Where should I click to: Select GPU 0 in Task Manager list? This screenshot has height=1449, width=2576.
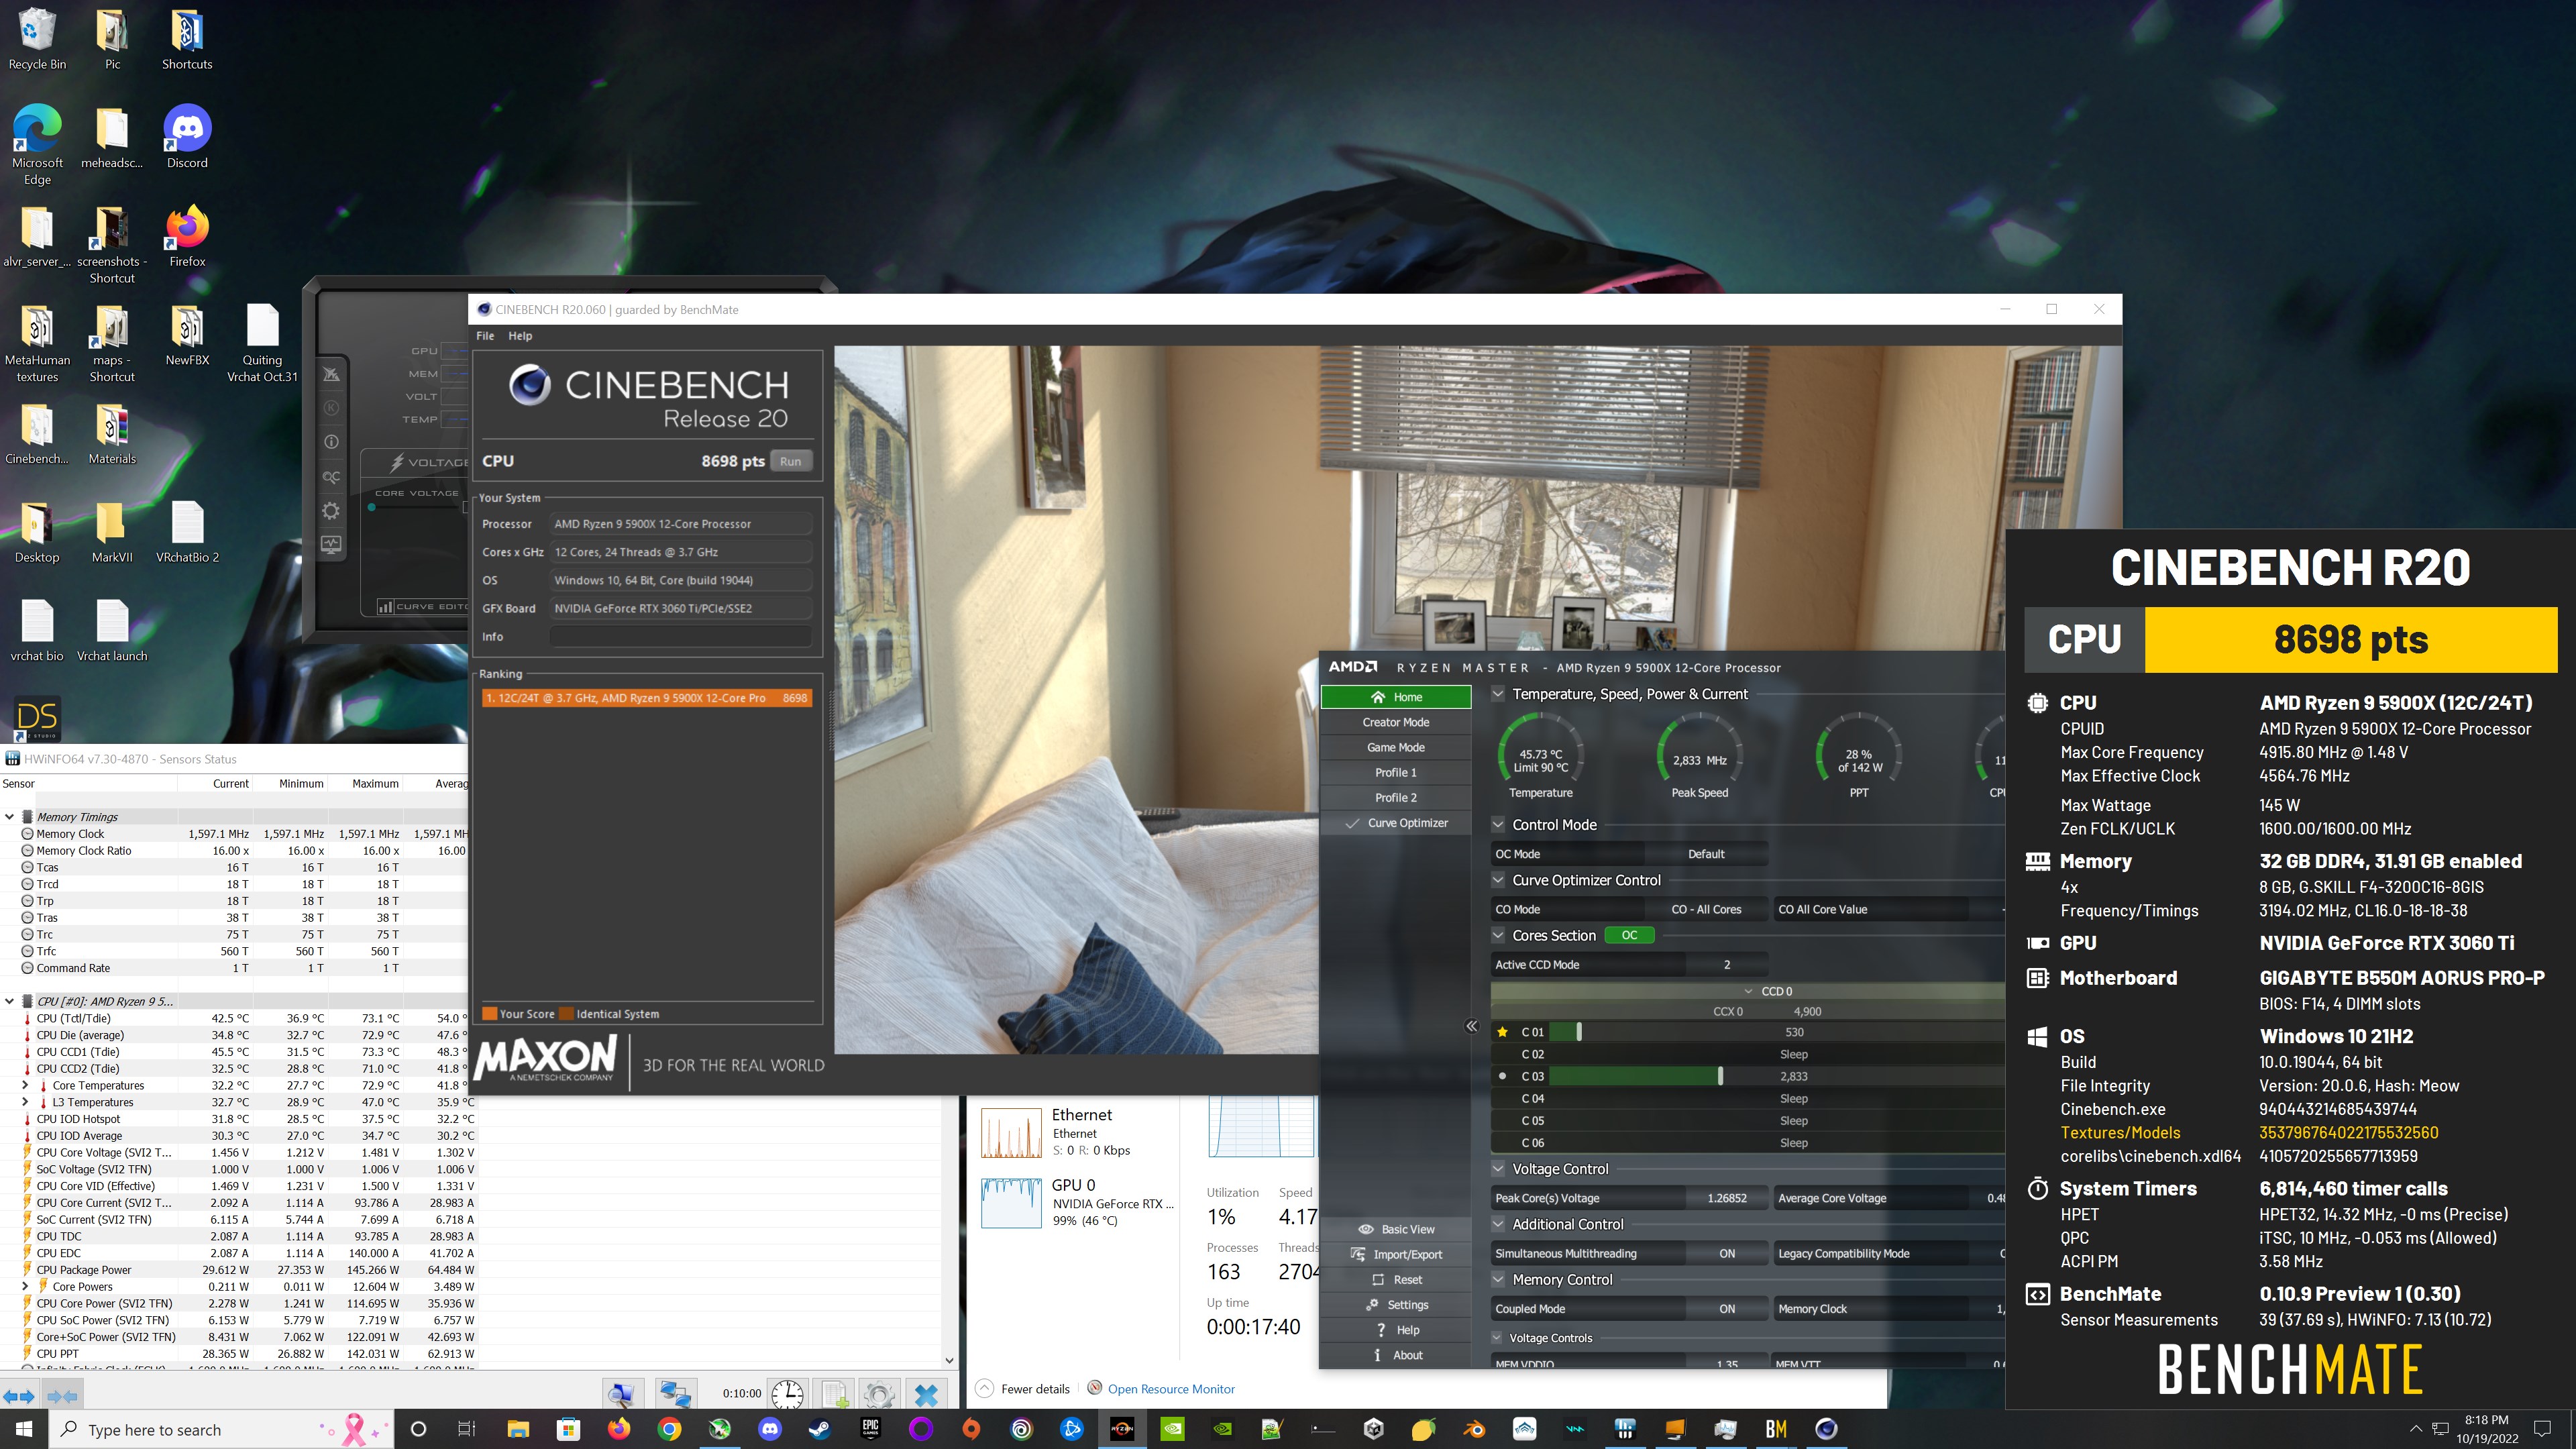tap(1078, 1202)
